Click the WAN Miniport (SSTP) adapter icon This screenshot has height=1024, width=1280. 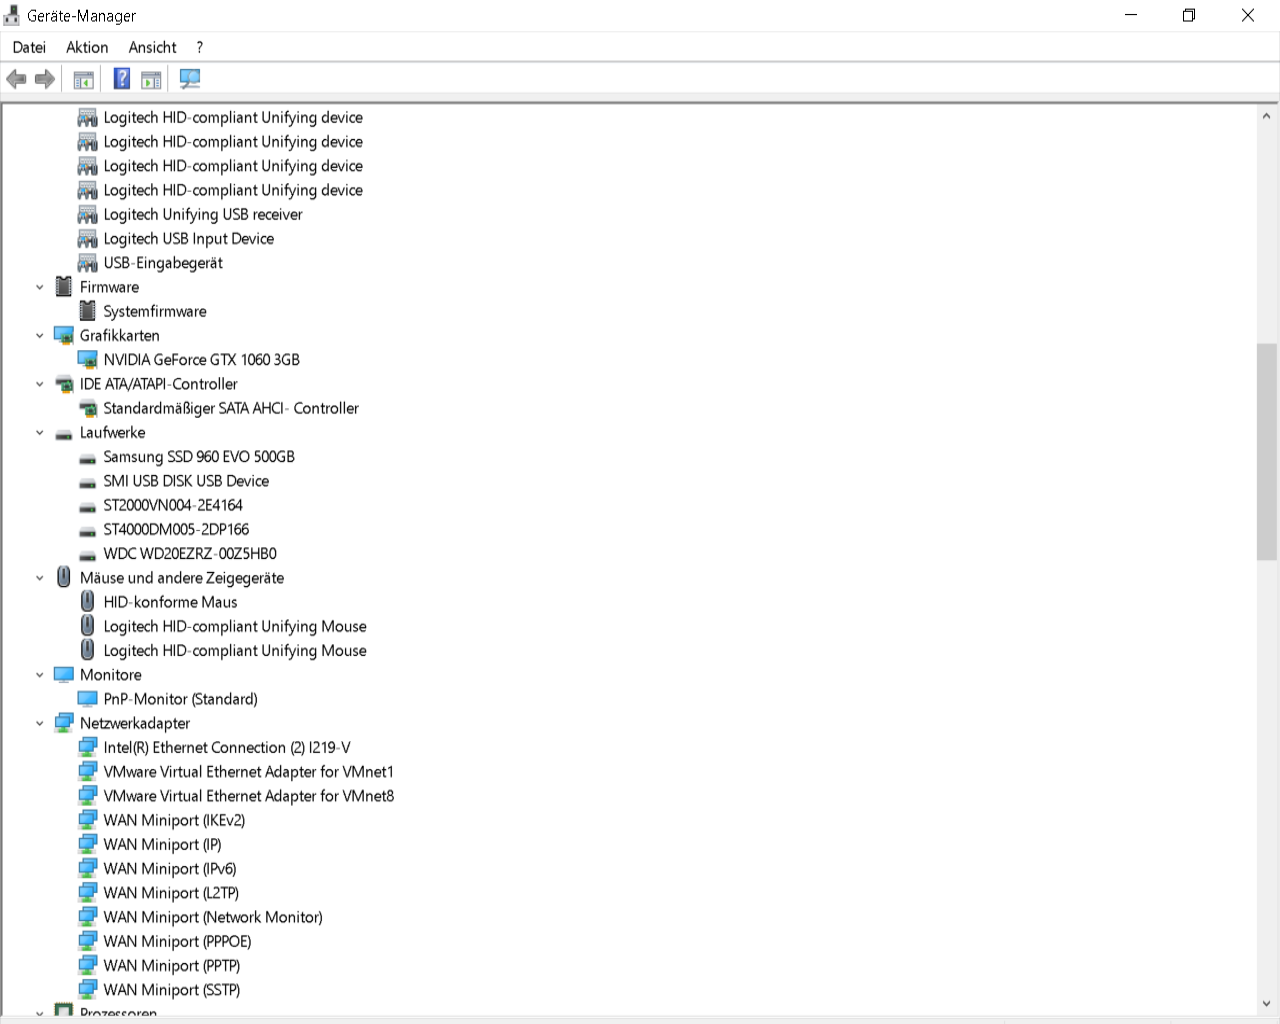click(x=88, y=990)
